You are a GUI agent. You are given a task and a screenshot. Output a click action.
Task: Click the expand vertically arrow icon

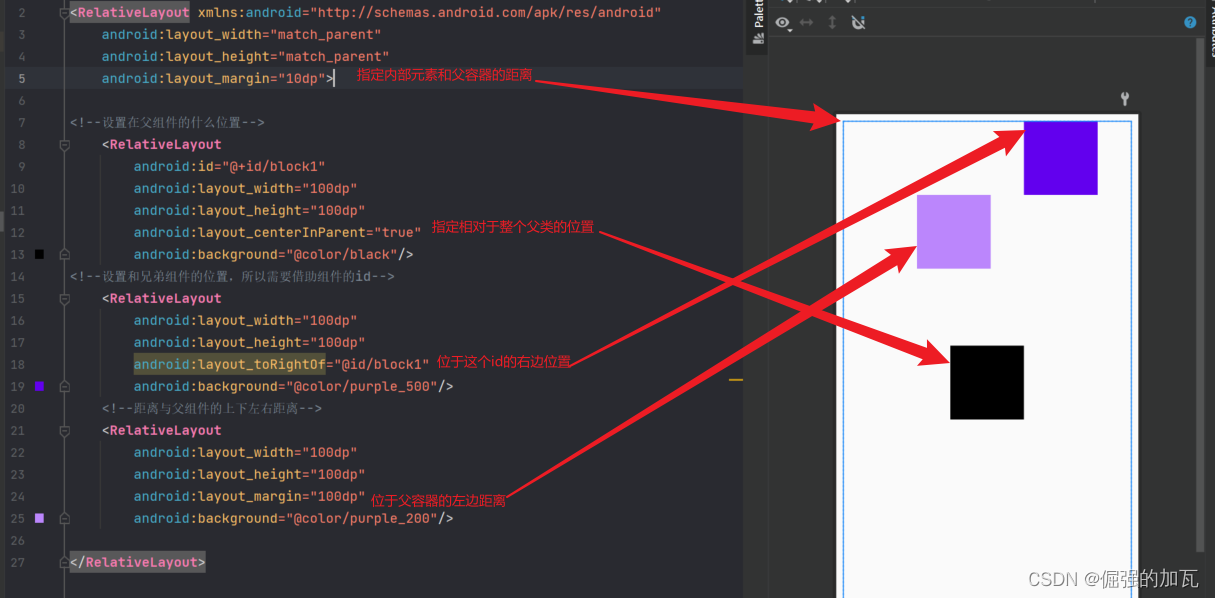[x=832, y=22]
